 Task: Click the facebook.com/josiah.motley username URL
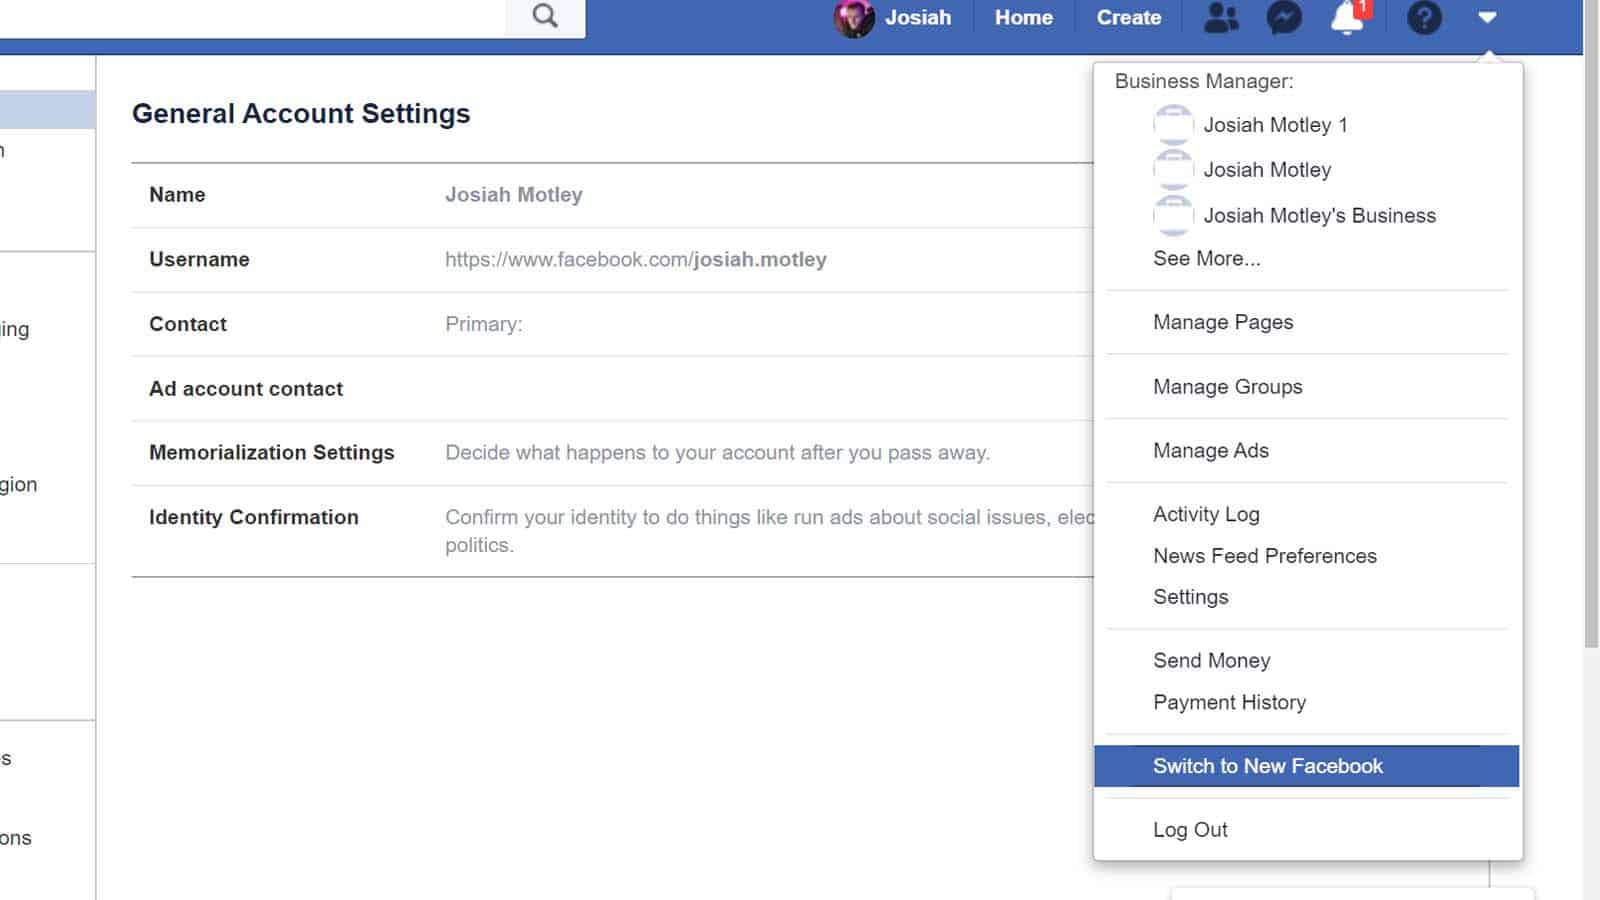point(635,260)
